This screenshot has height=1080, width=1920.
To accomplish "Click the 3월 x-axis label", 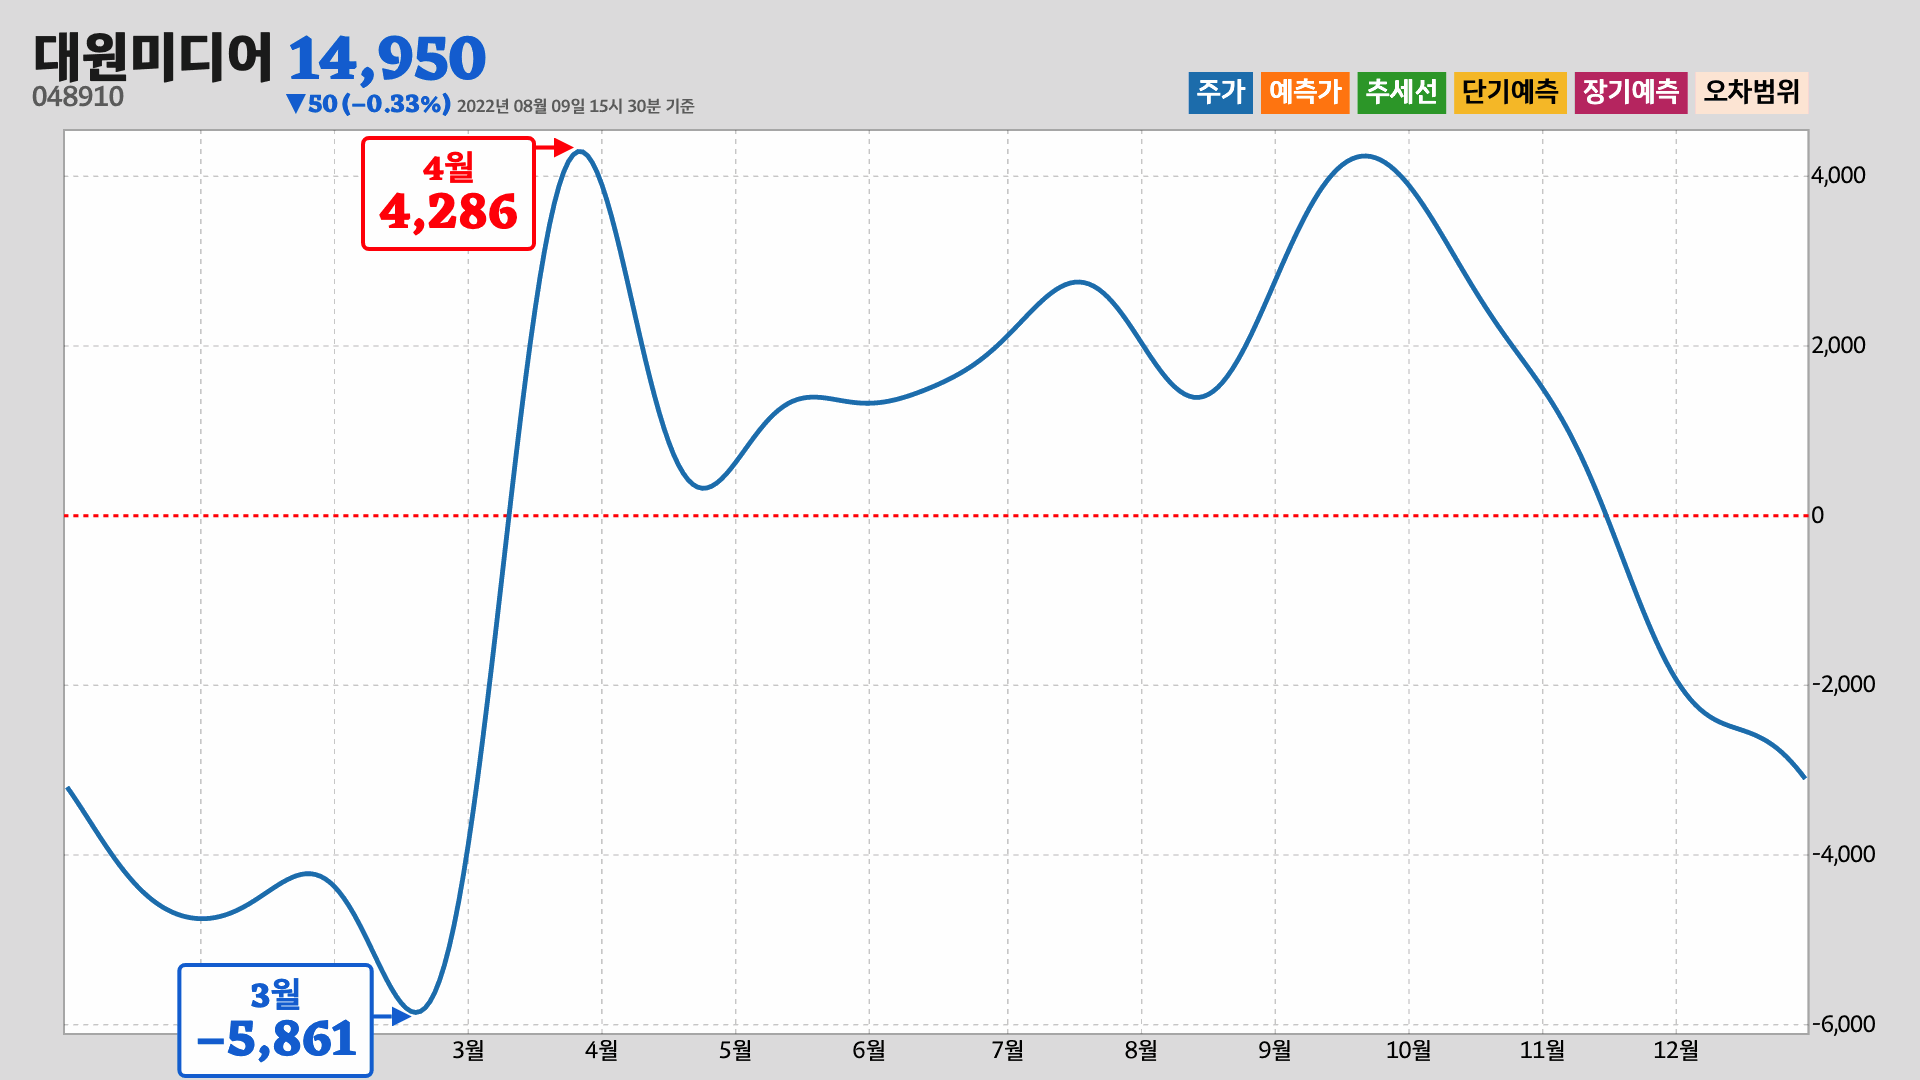I will 468,1050.
